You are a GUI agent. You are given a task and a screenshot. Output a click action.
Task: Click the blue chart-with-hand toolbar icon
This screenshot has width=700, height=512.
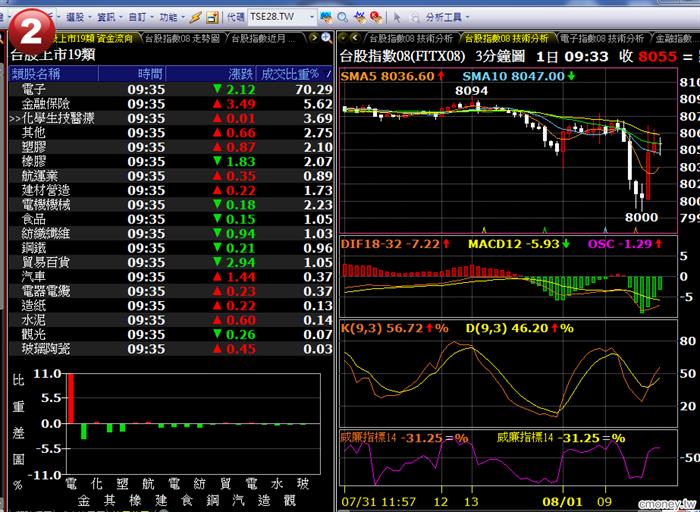pos(360,17)
